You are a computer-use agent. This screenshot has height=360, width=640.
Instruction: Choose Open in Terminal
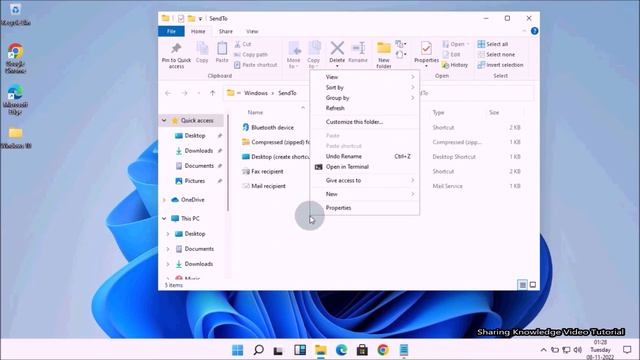[365, 167]
